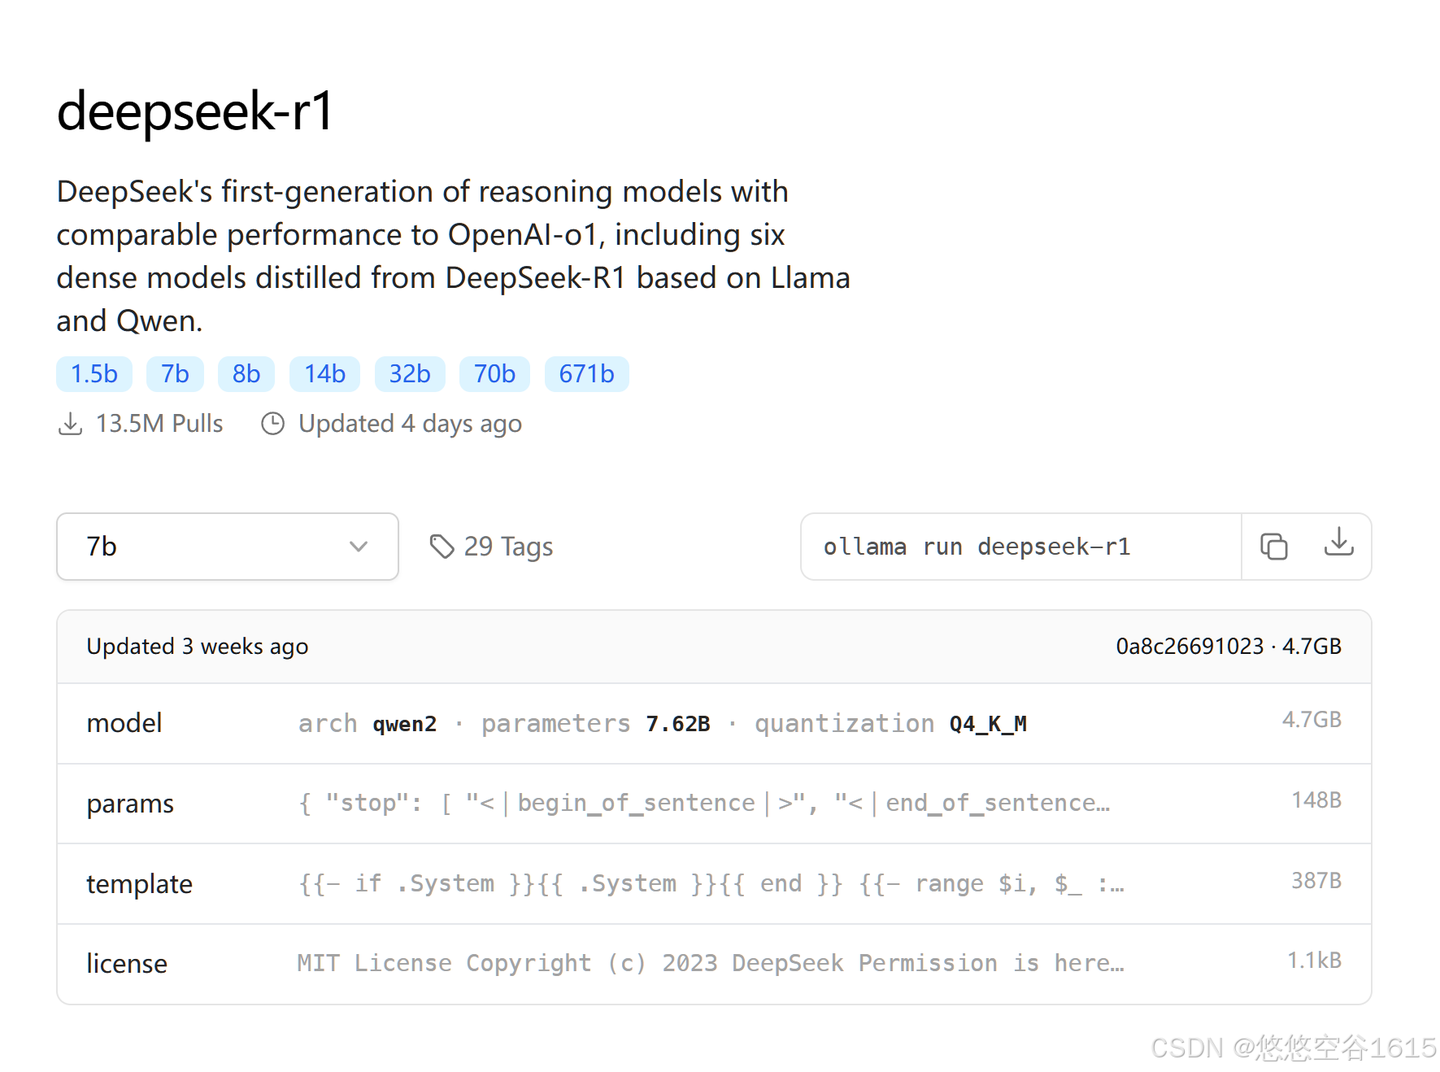Copy the ollama run command

(1273, 546)
